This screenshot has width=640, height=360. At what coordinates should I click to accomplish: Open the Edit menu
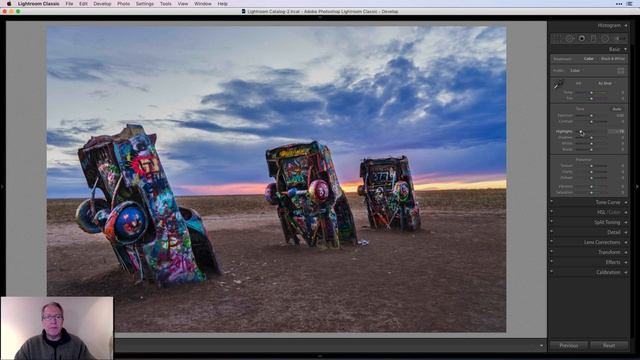point(83,4)
